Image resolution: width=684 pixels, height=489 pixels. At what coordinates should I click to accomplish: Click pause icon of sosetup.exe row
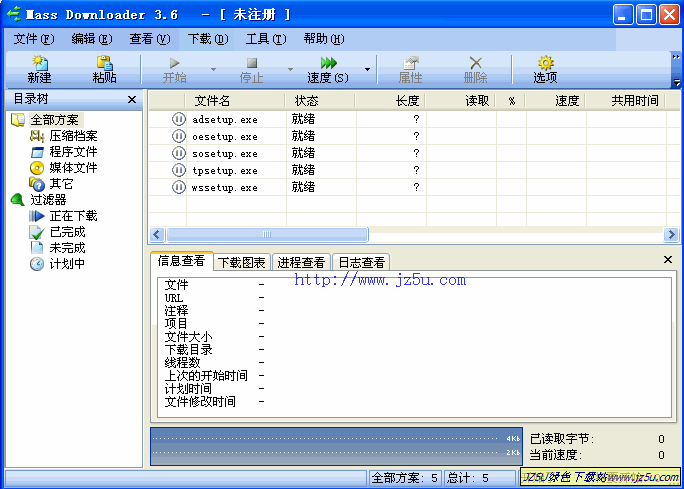[178, 153]
